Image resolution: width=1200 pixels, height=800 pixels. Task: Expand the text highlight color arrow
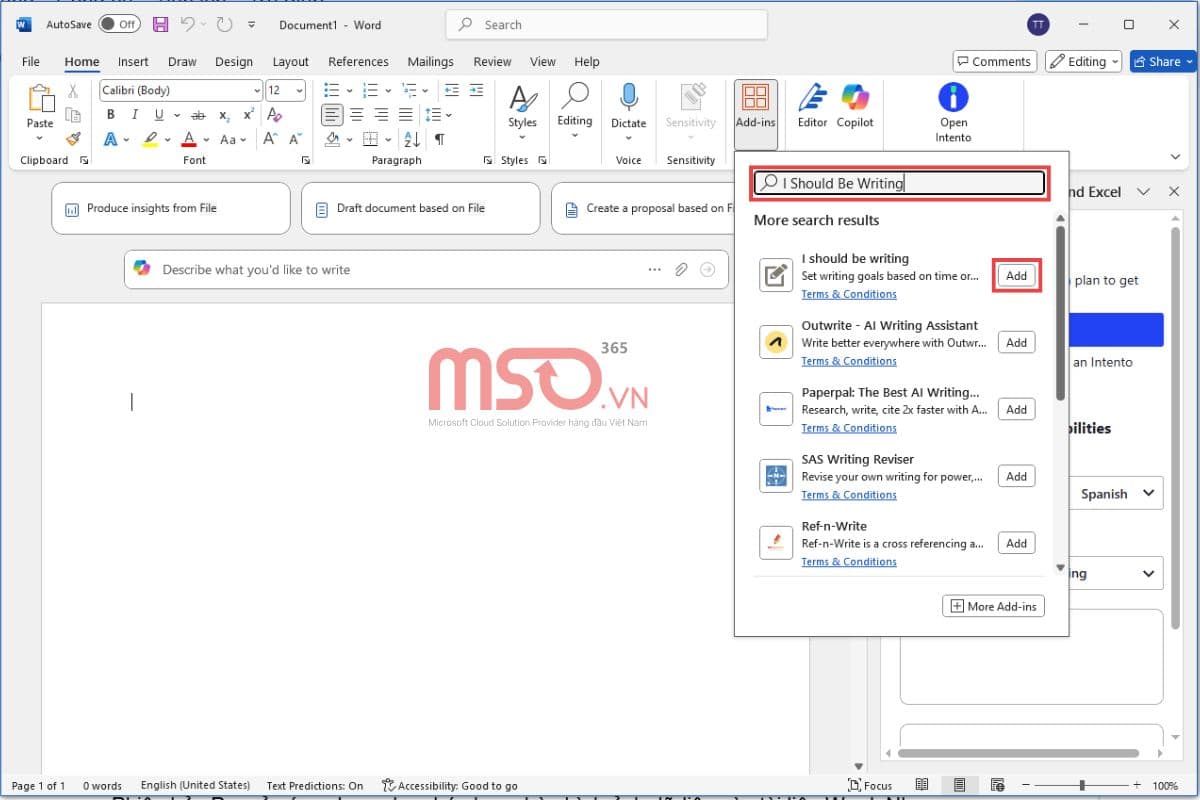167,140
